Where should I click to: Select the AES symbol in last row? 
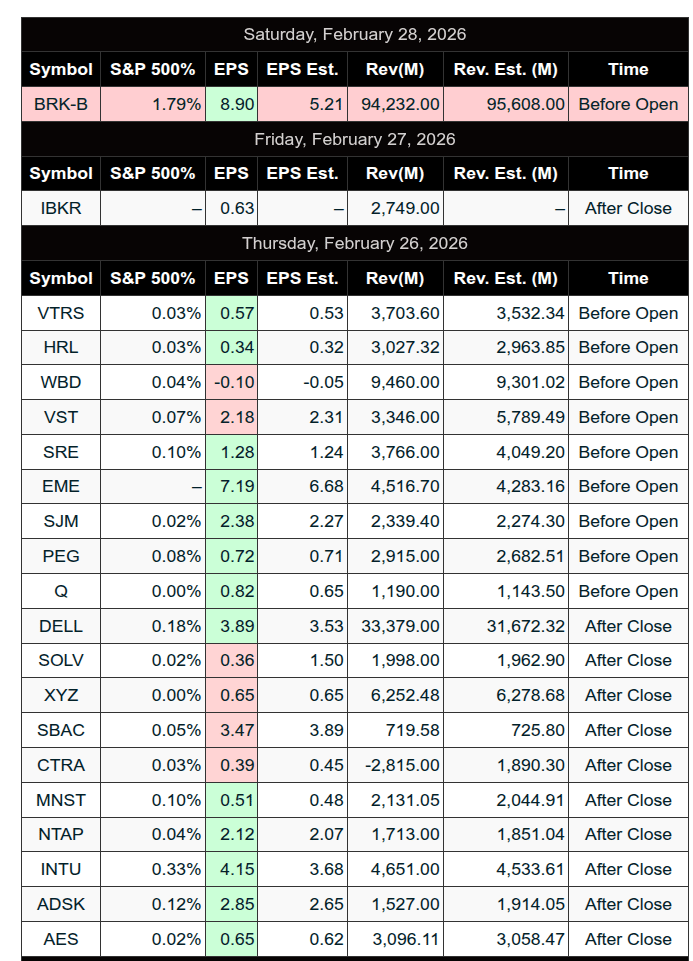[x=61, y=939]
